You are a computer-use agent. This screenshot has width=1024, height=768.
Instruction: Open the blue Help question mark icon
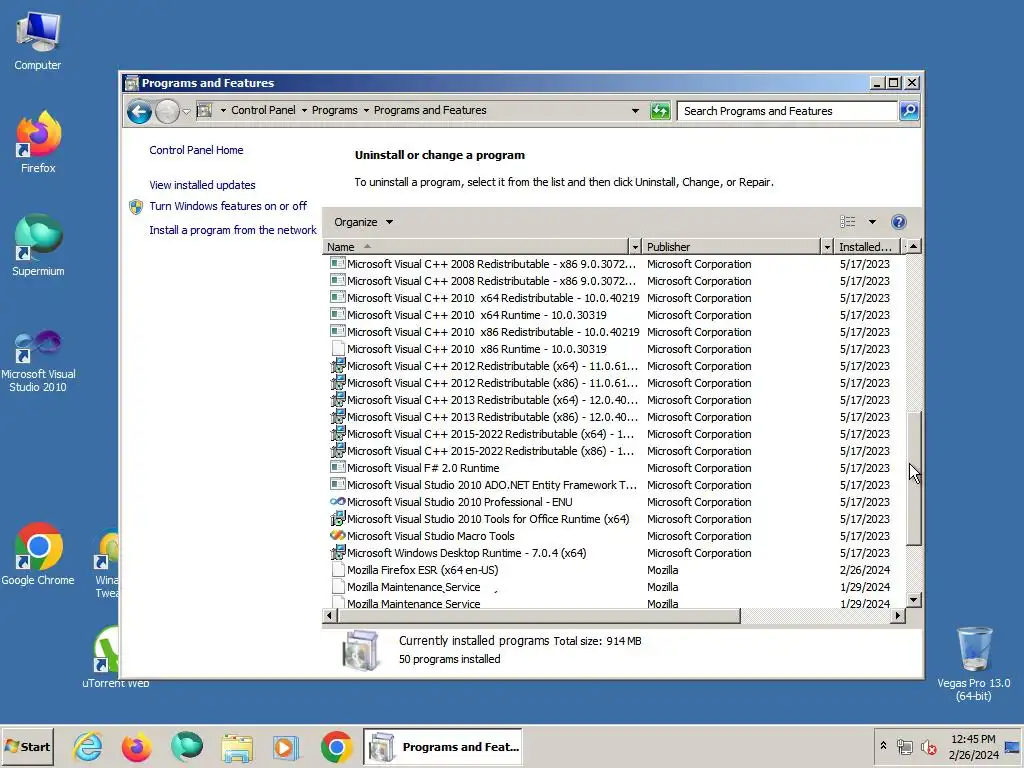pyautogui.click(x=899, y=222)
